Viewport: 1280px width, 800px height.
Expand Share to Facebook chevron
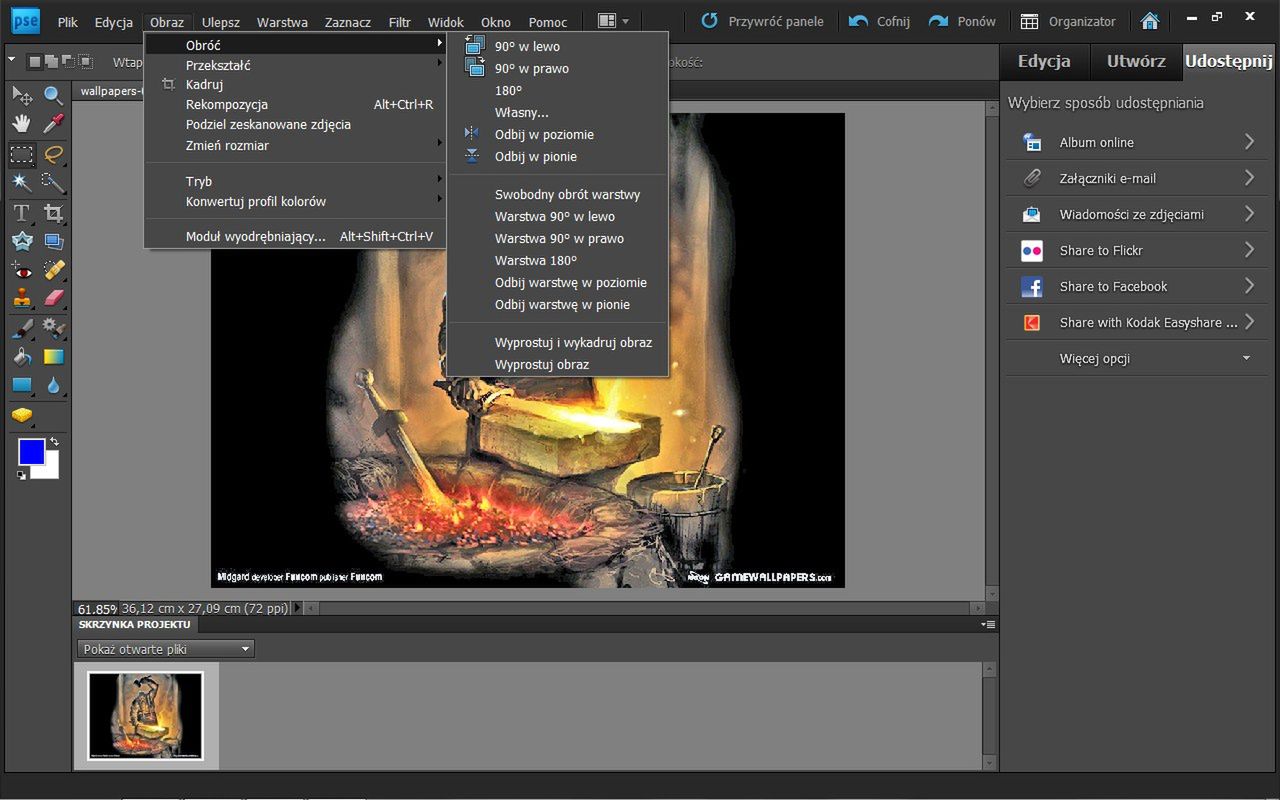click(1249, 286)
